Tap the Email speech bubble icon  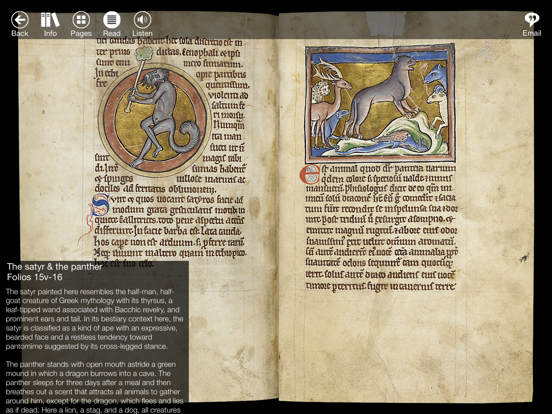531,19
